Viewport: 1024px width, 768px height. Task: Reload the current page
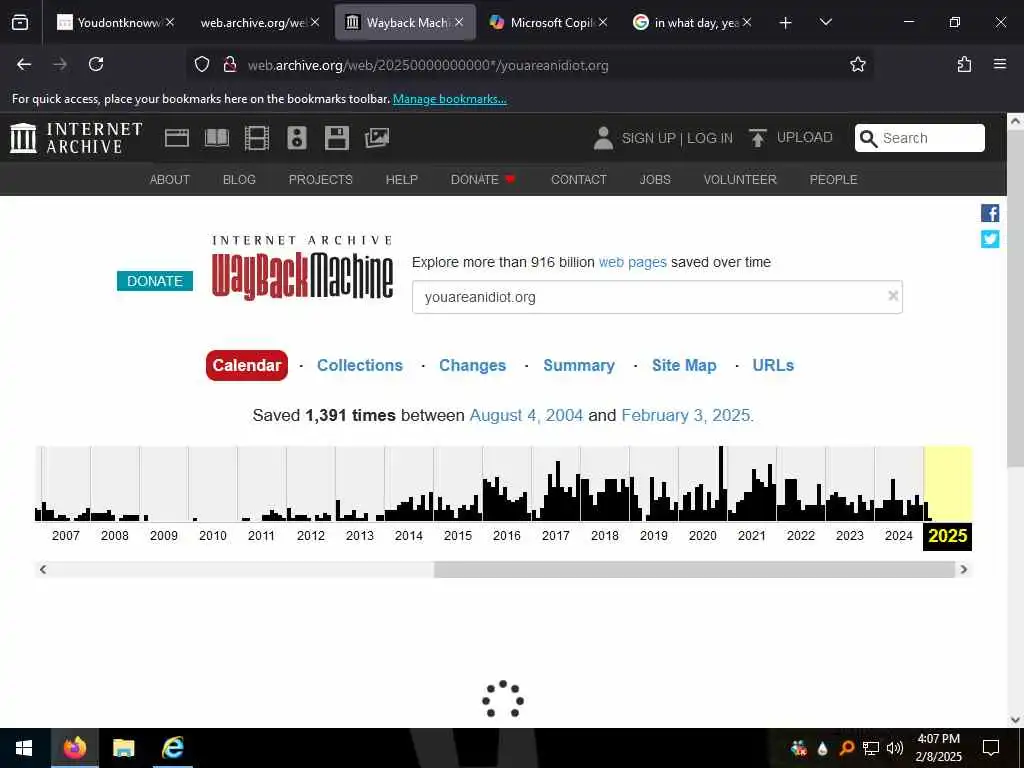click(x=96, y=64)
